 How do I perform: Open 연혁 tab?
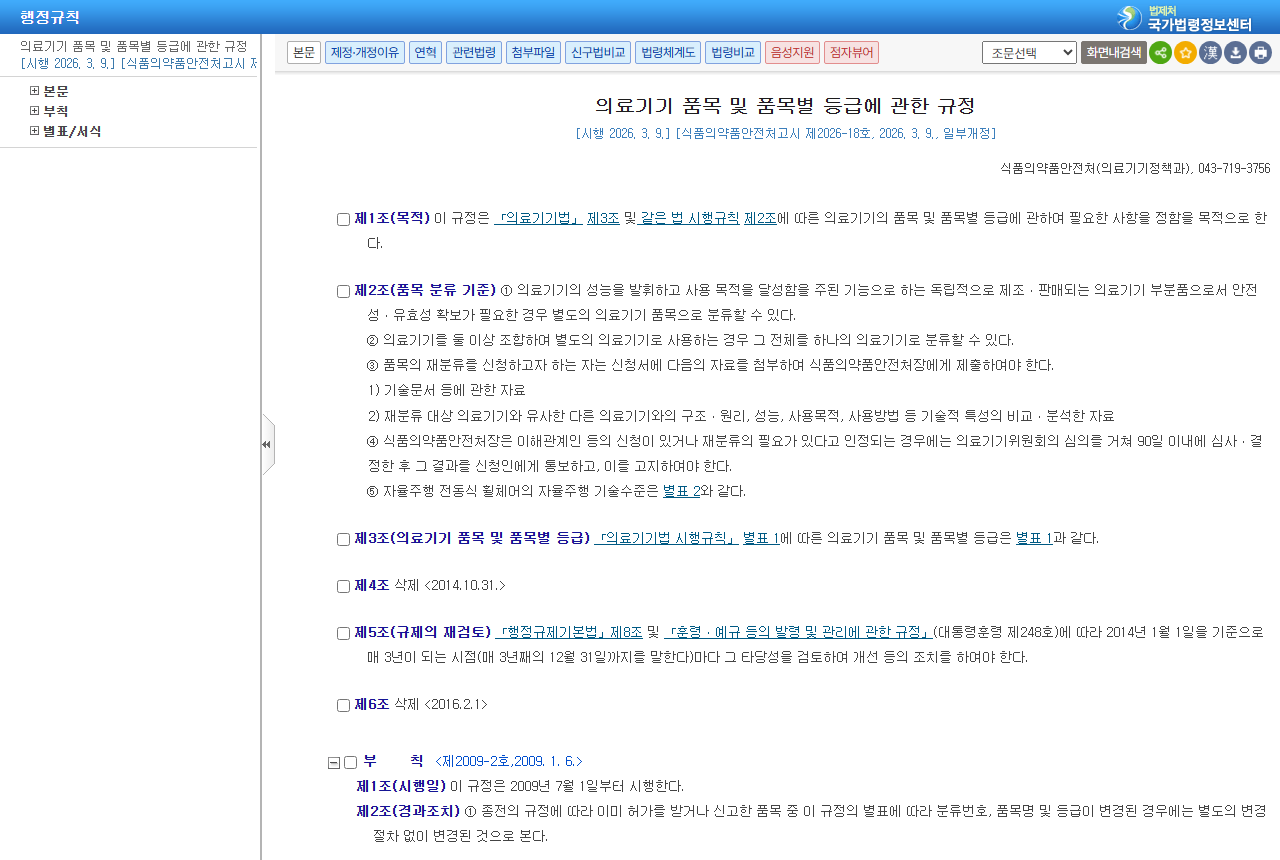425,52
